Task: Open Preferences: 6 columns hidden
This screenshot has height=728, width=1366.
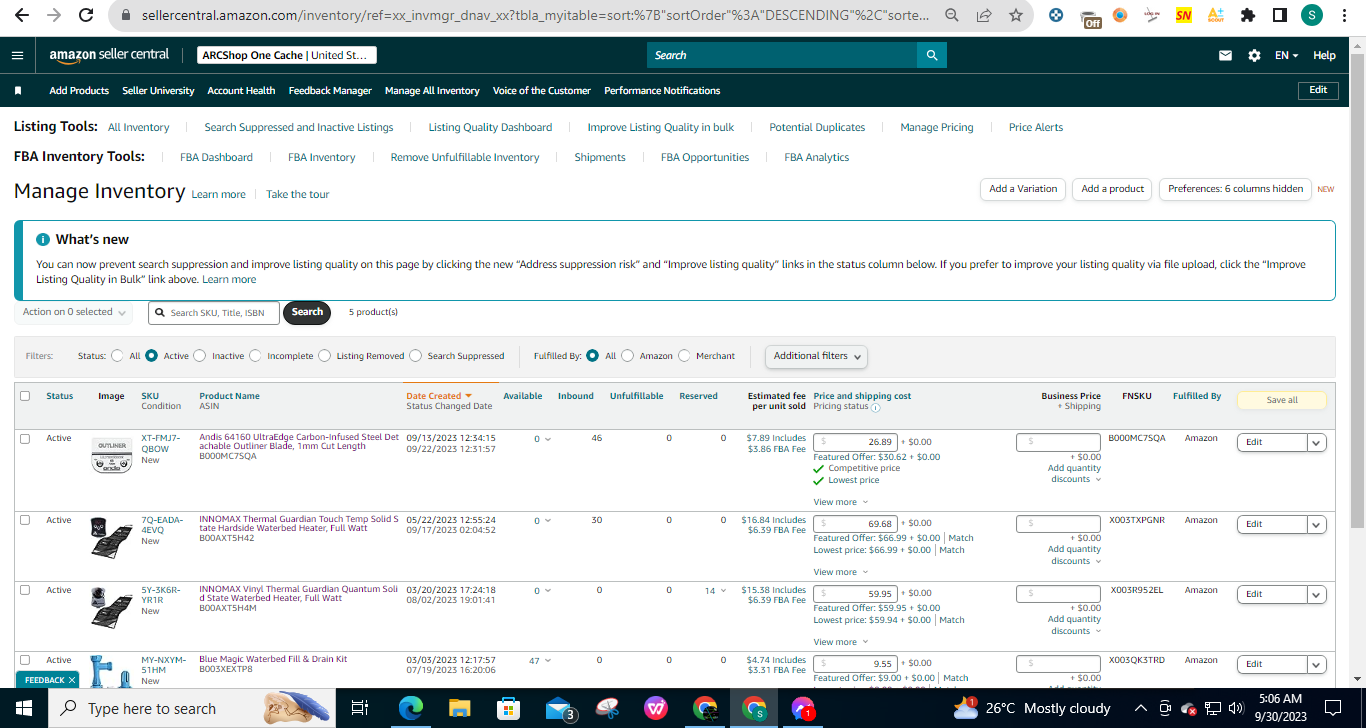Action: pos(1235,189)
